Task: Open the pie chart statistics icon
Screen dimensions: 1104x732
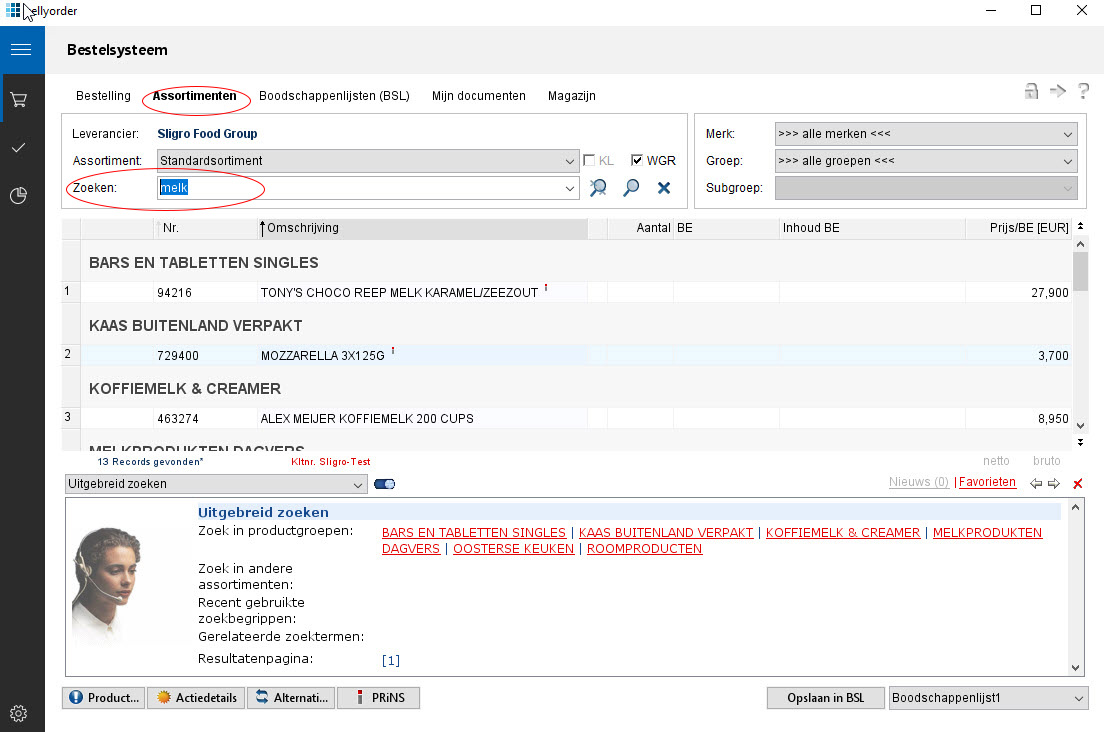Action: (x=18, y=196)
